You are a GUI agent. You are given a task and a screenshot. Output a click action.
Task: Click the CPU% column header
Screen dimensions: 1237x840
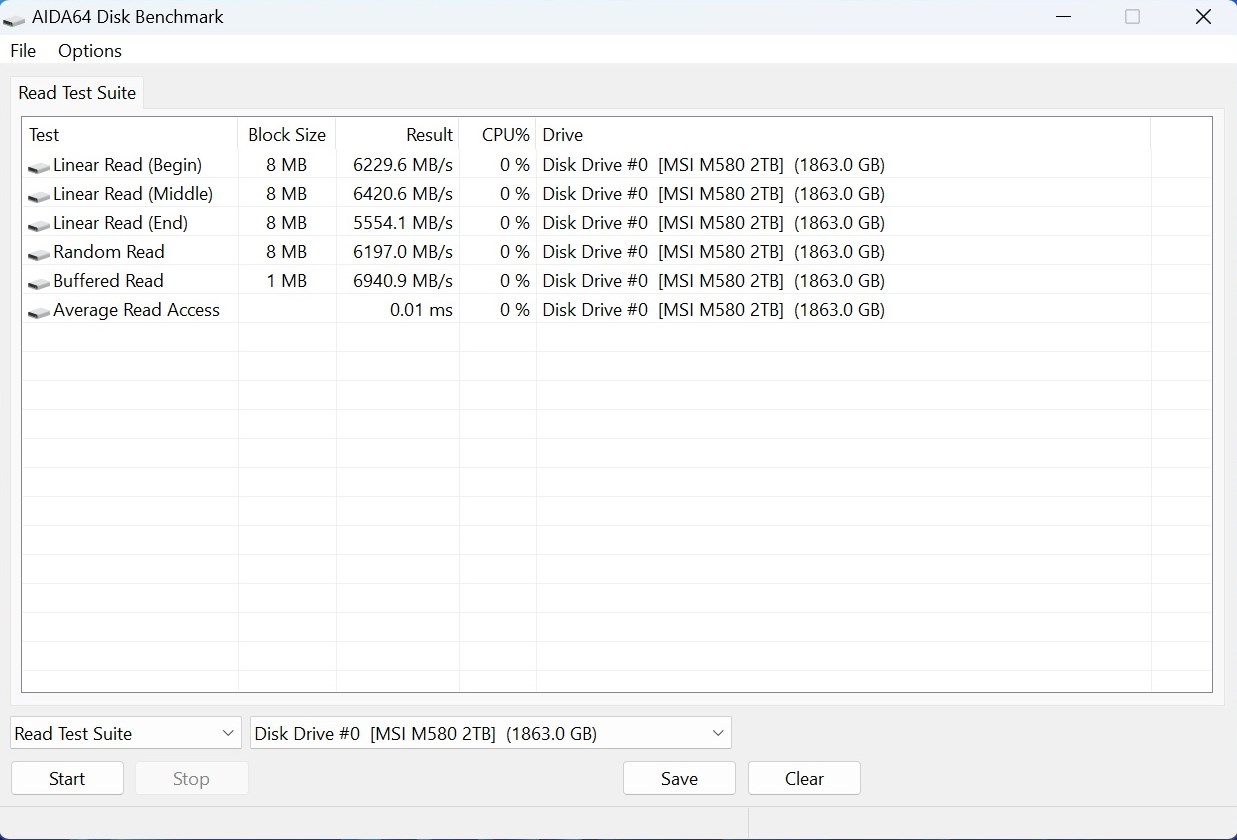tap(497, 135)
